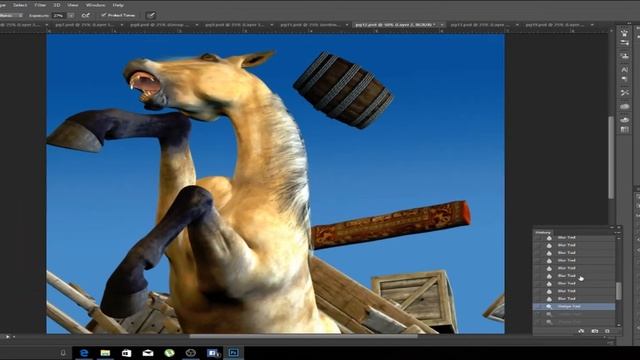Image resolution: width=640 pixels, height=360 pixels.
Task: Click the canvas horizontal scrollbar
Action: pyautogui.click(x=303, y=336)
